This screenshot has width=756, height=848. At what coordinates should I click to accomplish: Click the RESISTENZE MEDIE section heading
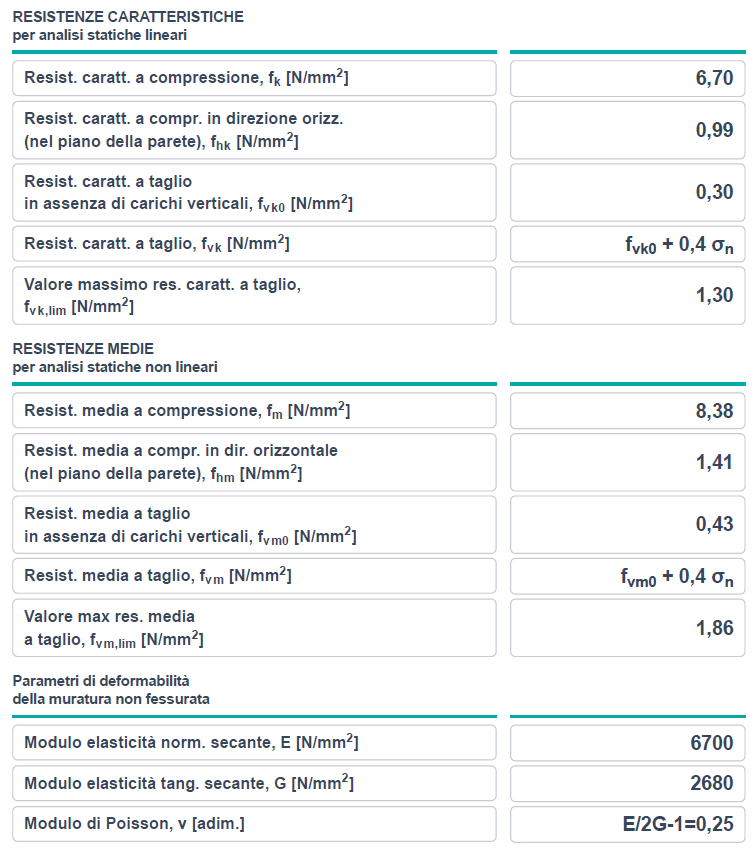[x=83, y=349]
